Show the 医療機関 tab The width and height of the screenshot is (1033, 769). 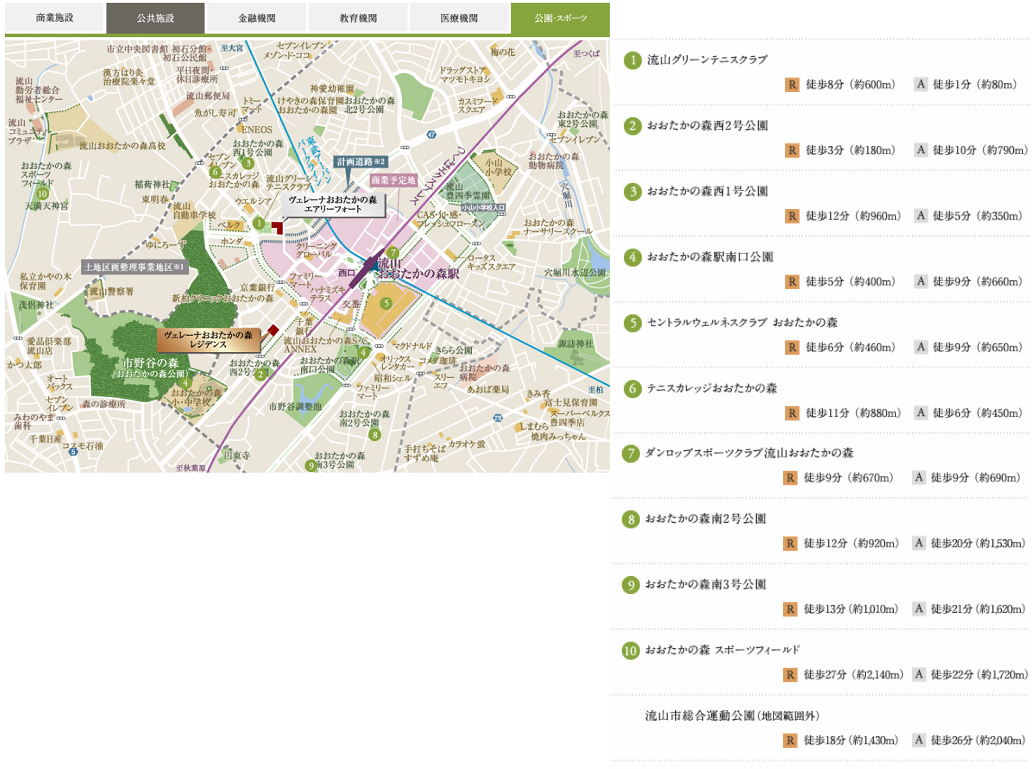coord(458,18)
